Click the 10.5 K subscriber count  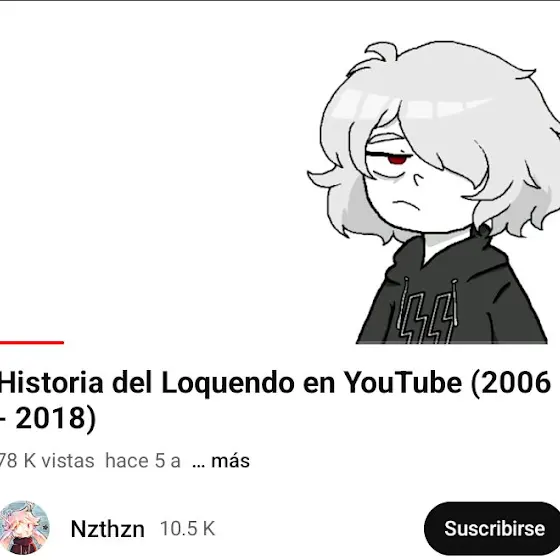point(188,528)
